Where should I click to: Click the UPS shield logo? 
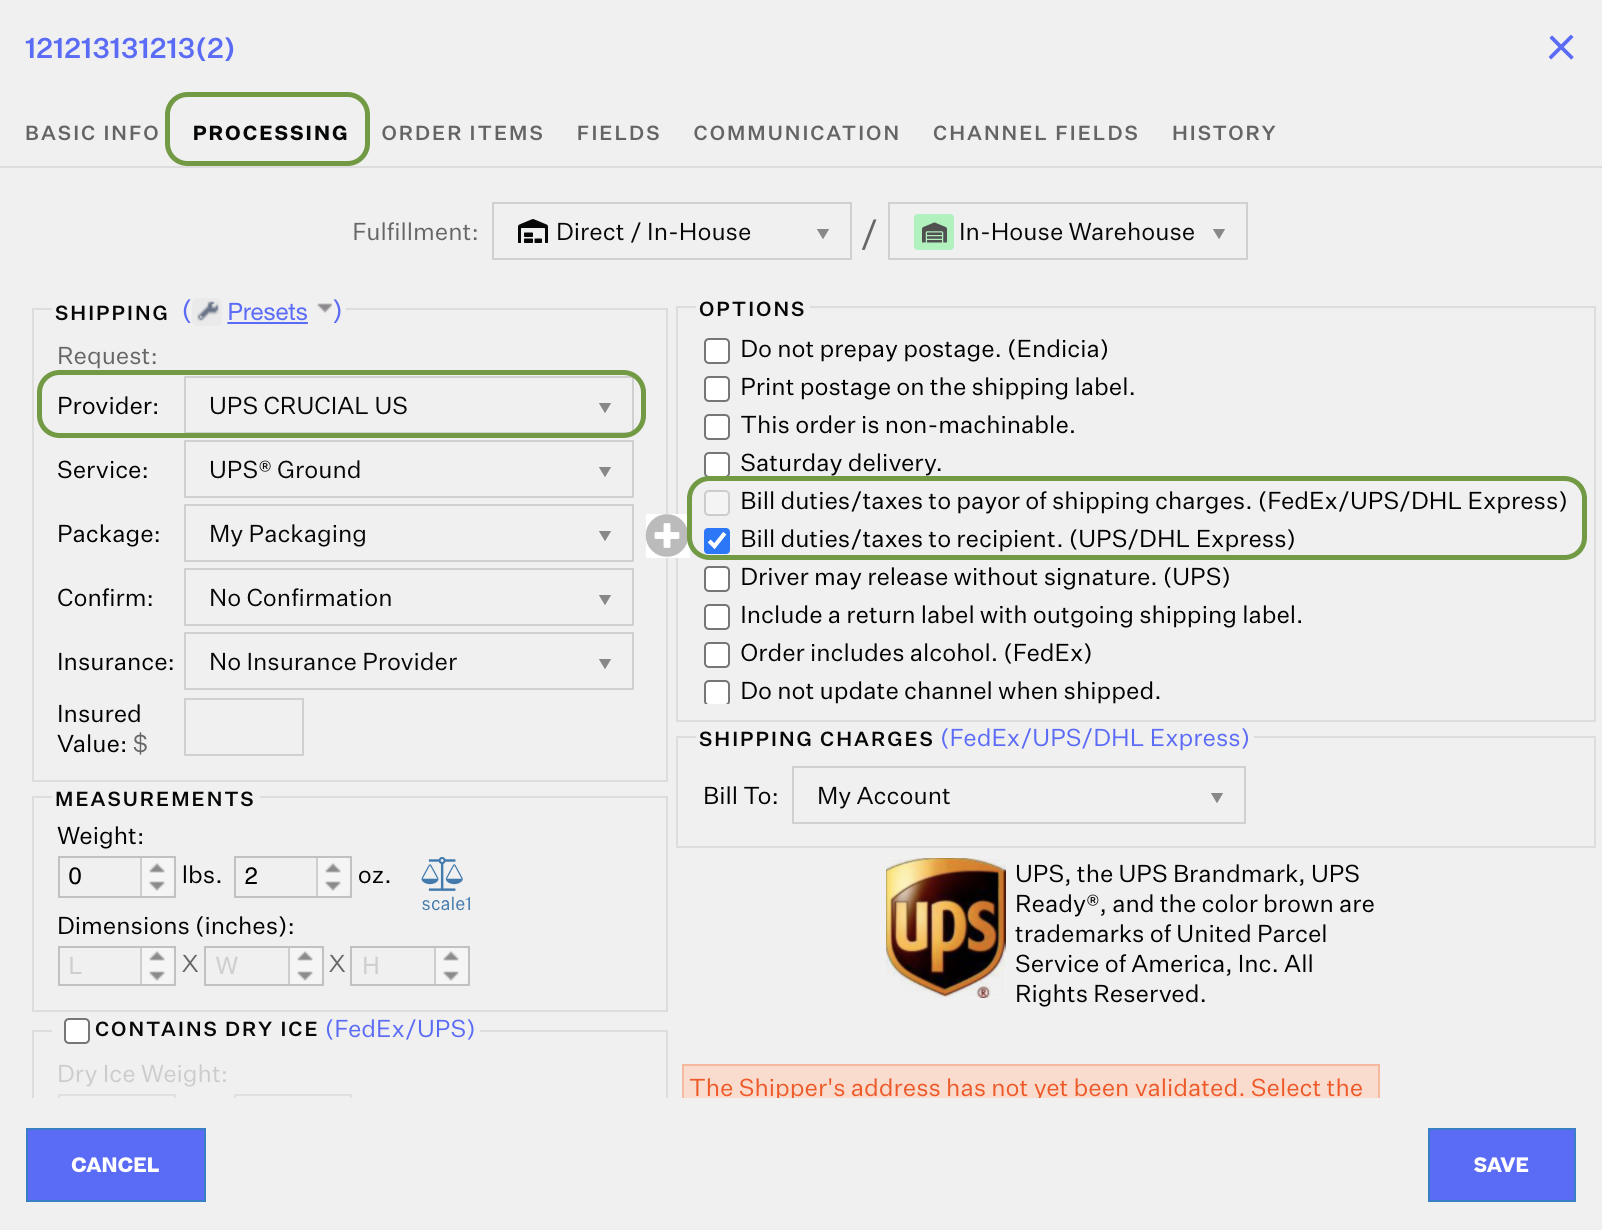[945, 927]
